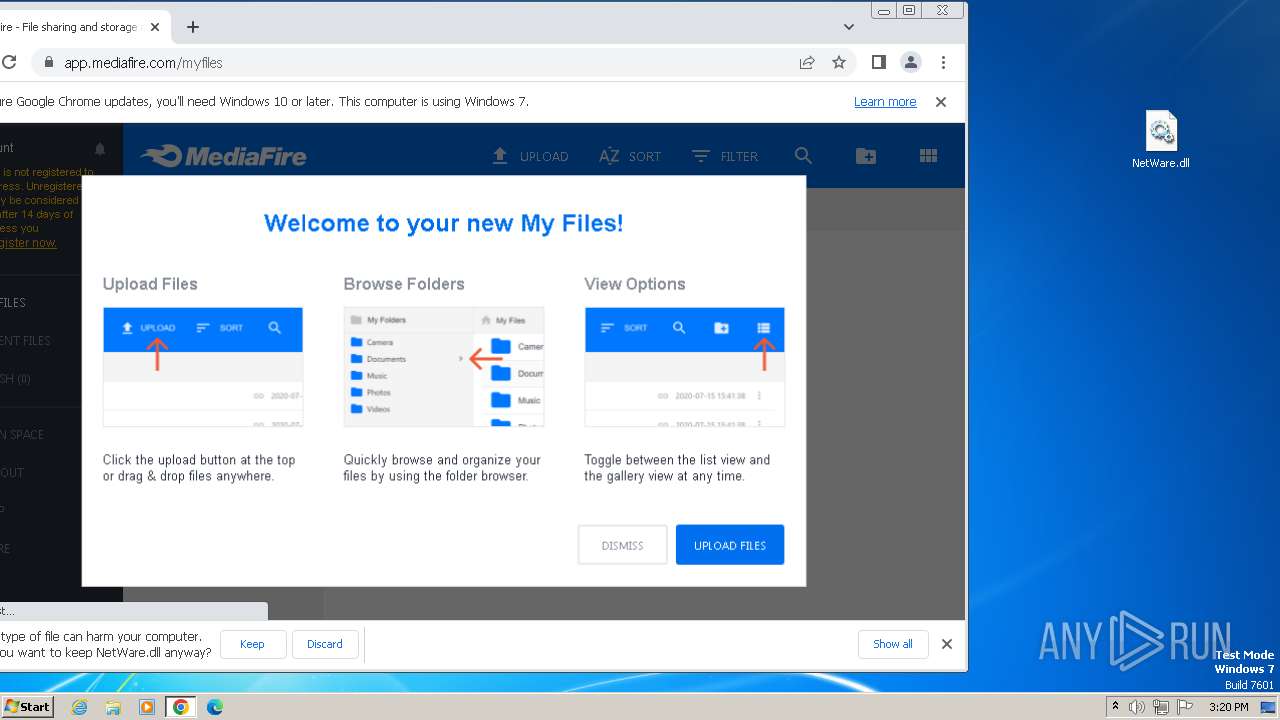Open Windows Media Player from taskbar
This screenshot has height=720, width=1280.
pyautogui.click(x=147, y=707)
